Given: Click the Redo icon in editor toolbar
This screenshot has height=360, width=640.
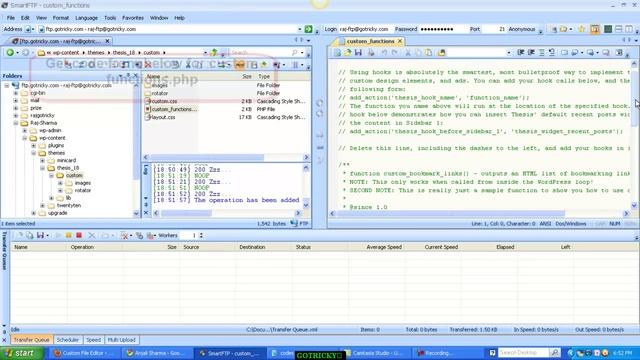Looking at the screenshot, I should (x=394, y=52).
